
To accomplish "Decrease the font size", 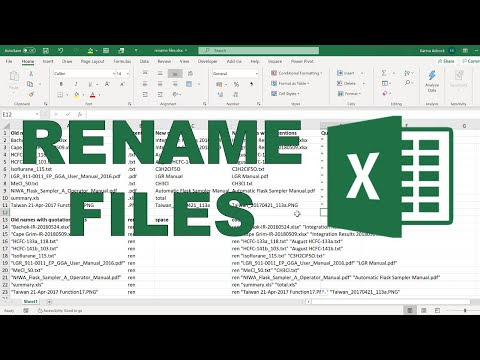I will coord(122,84).
